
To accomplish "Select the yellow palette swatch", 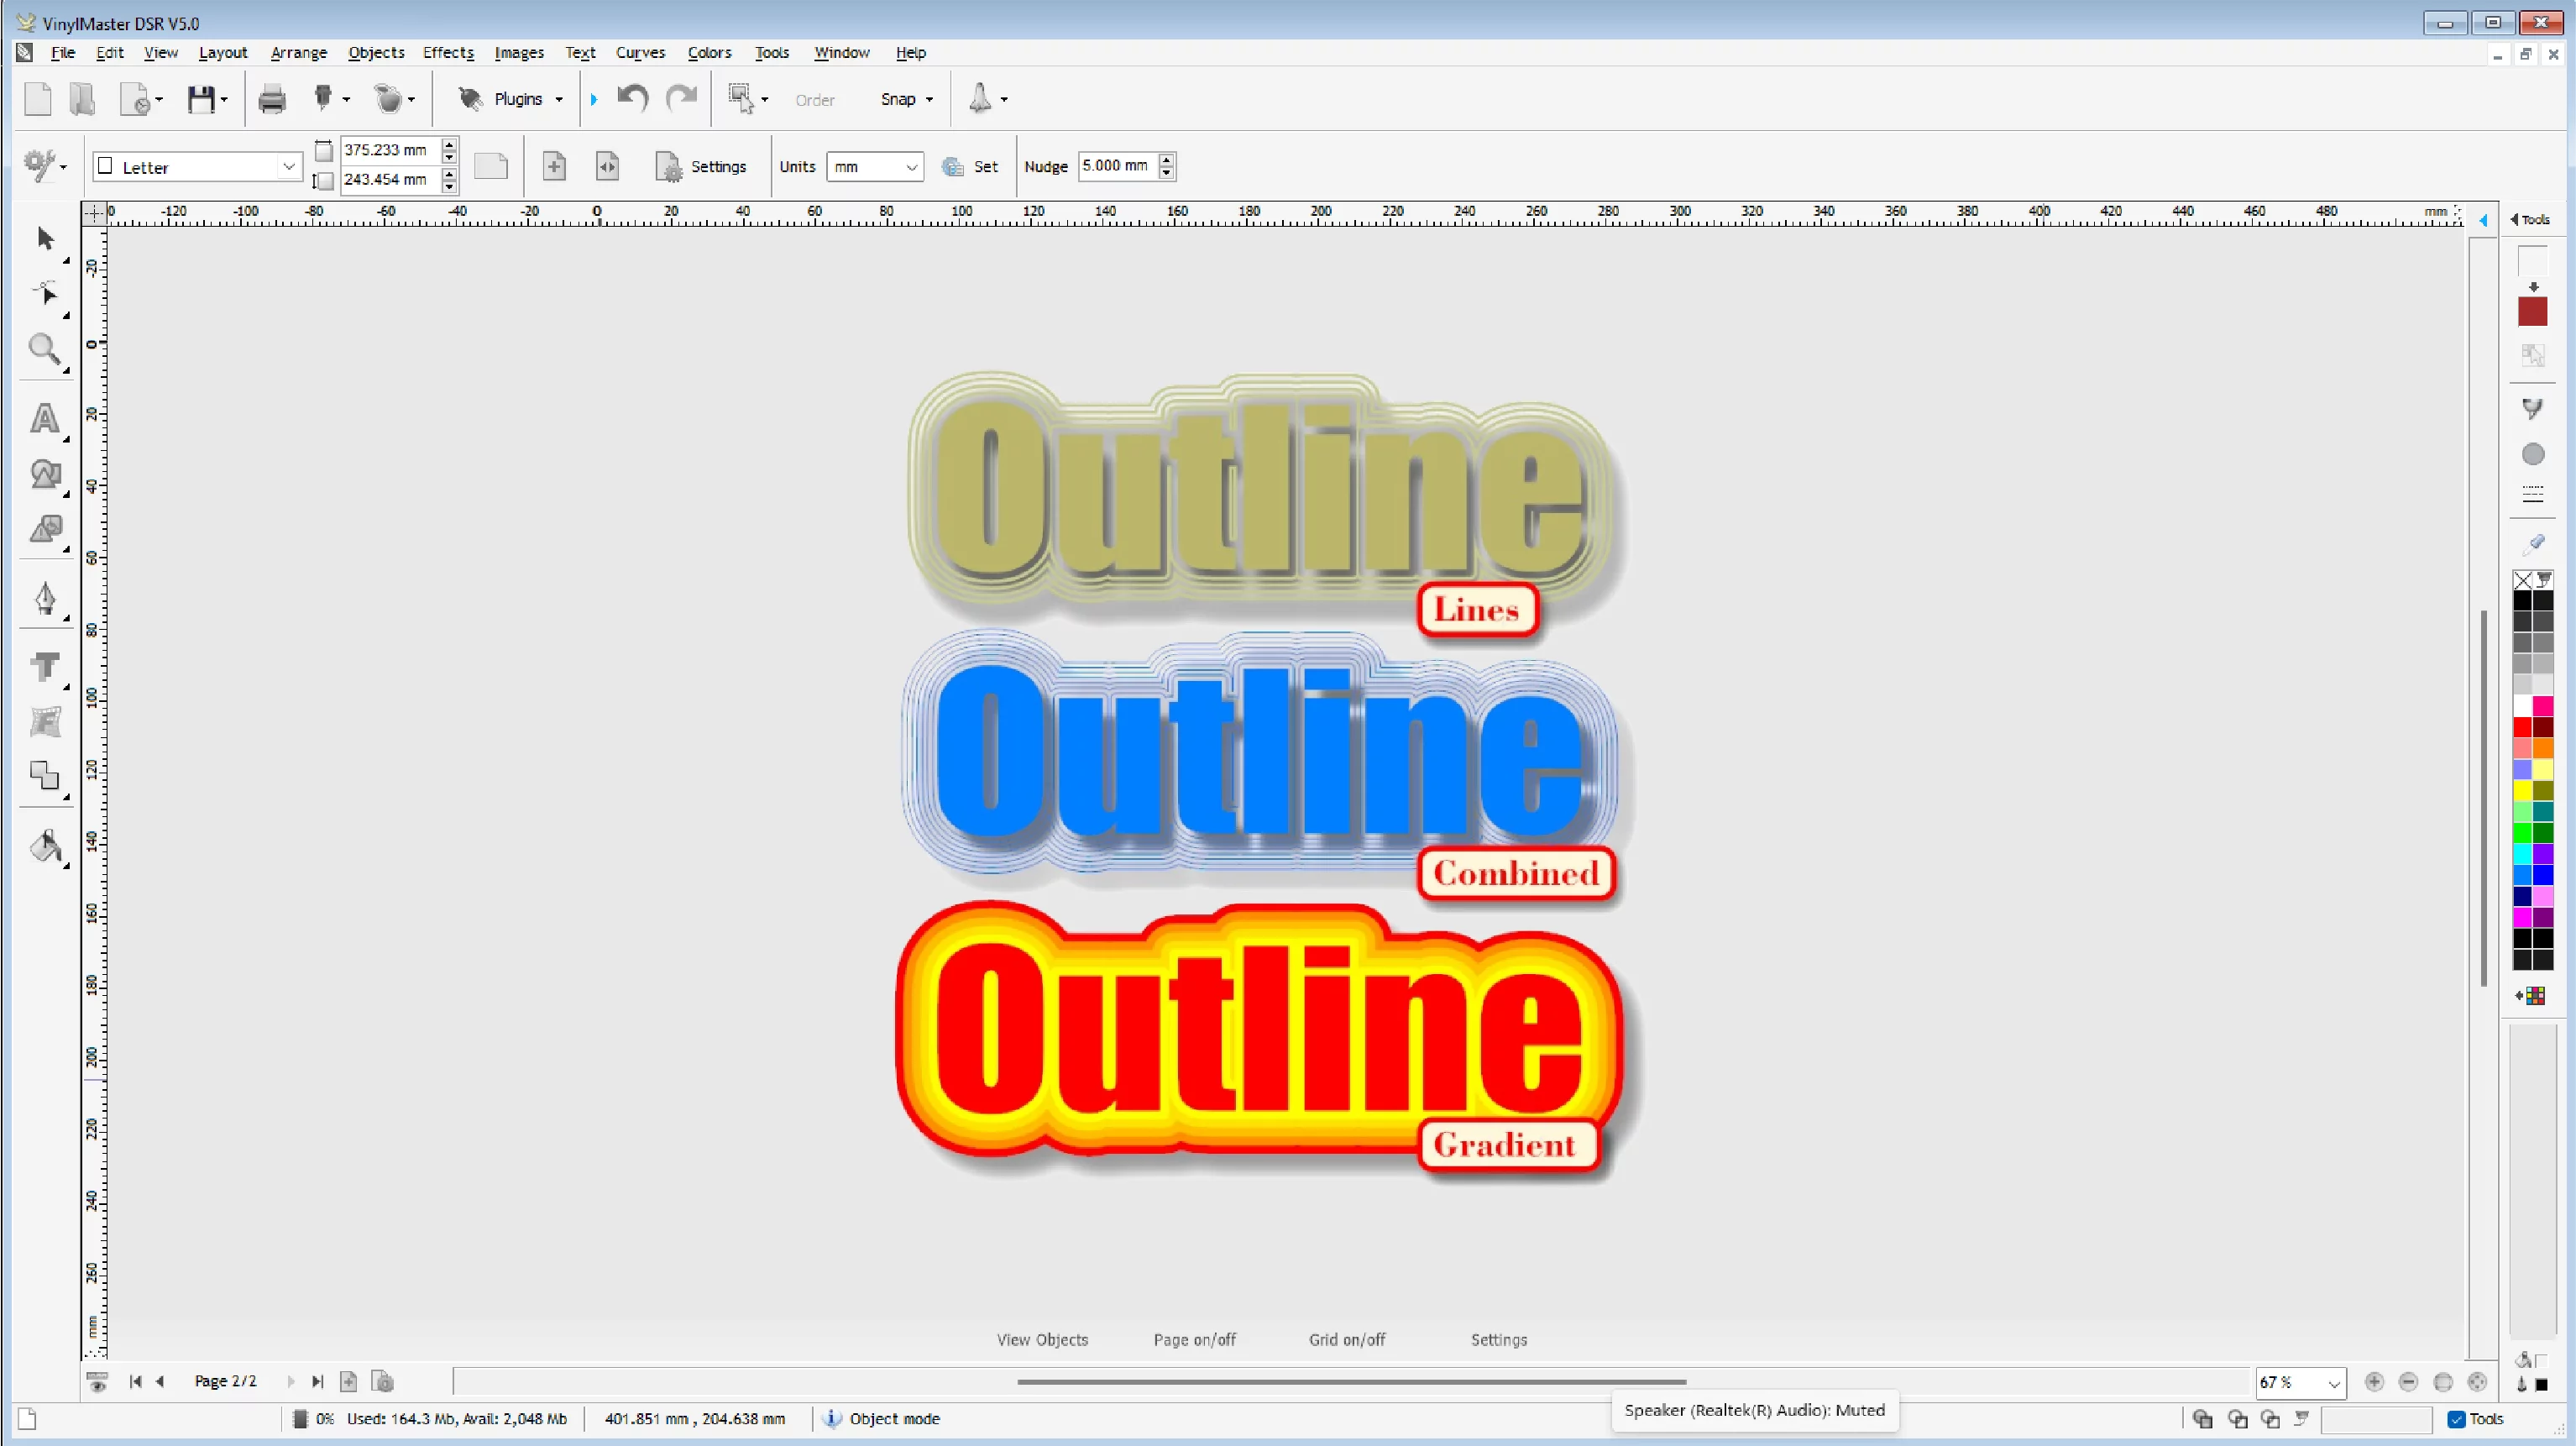I will [2523, 791].
